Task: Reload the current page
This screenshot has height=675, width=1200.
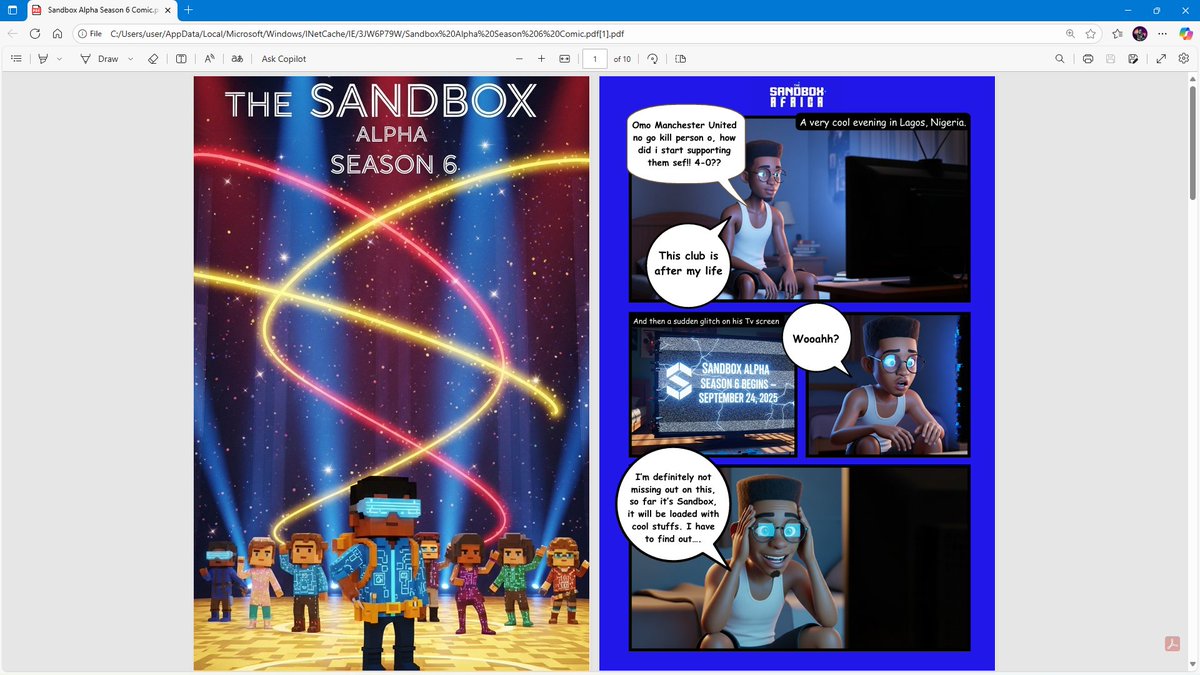Action: point(35,33)
